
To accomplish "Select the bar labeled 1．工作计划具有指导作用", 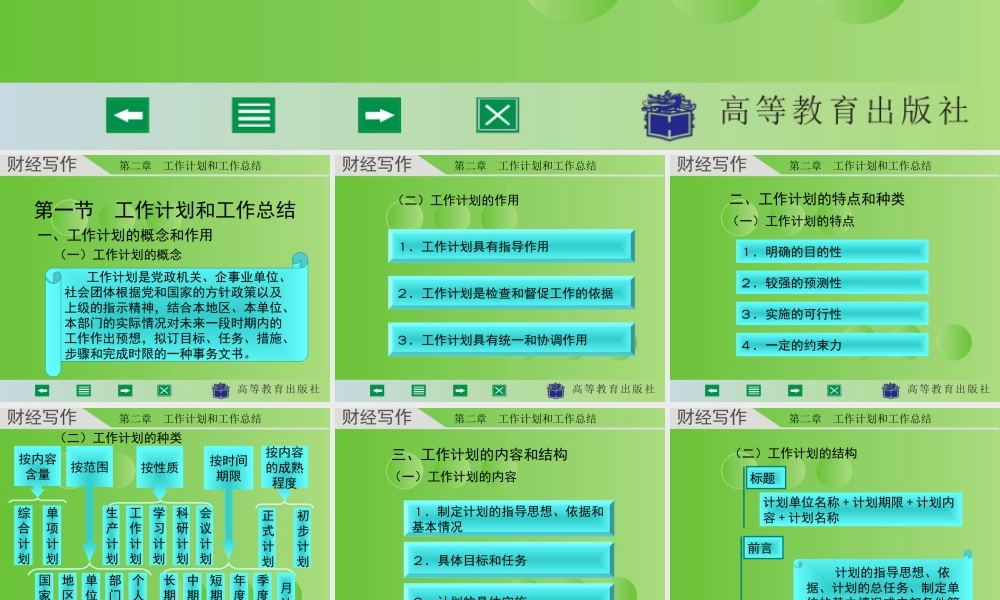I will [511, 246].
